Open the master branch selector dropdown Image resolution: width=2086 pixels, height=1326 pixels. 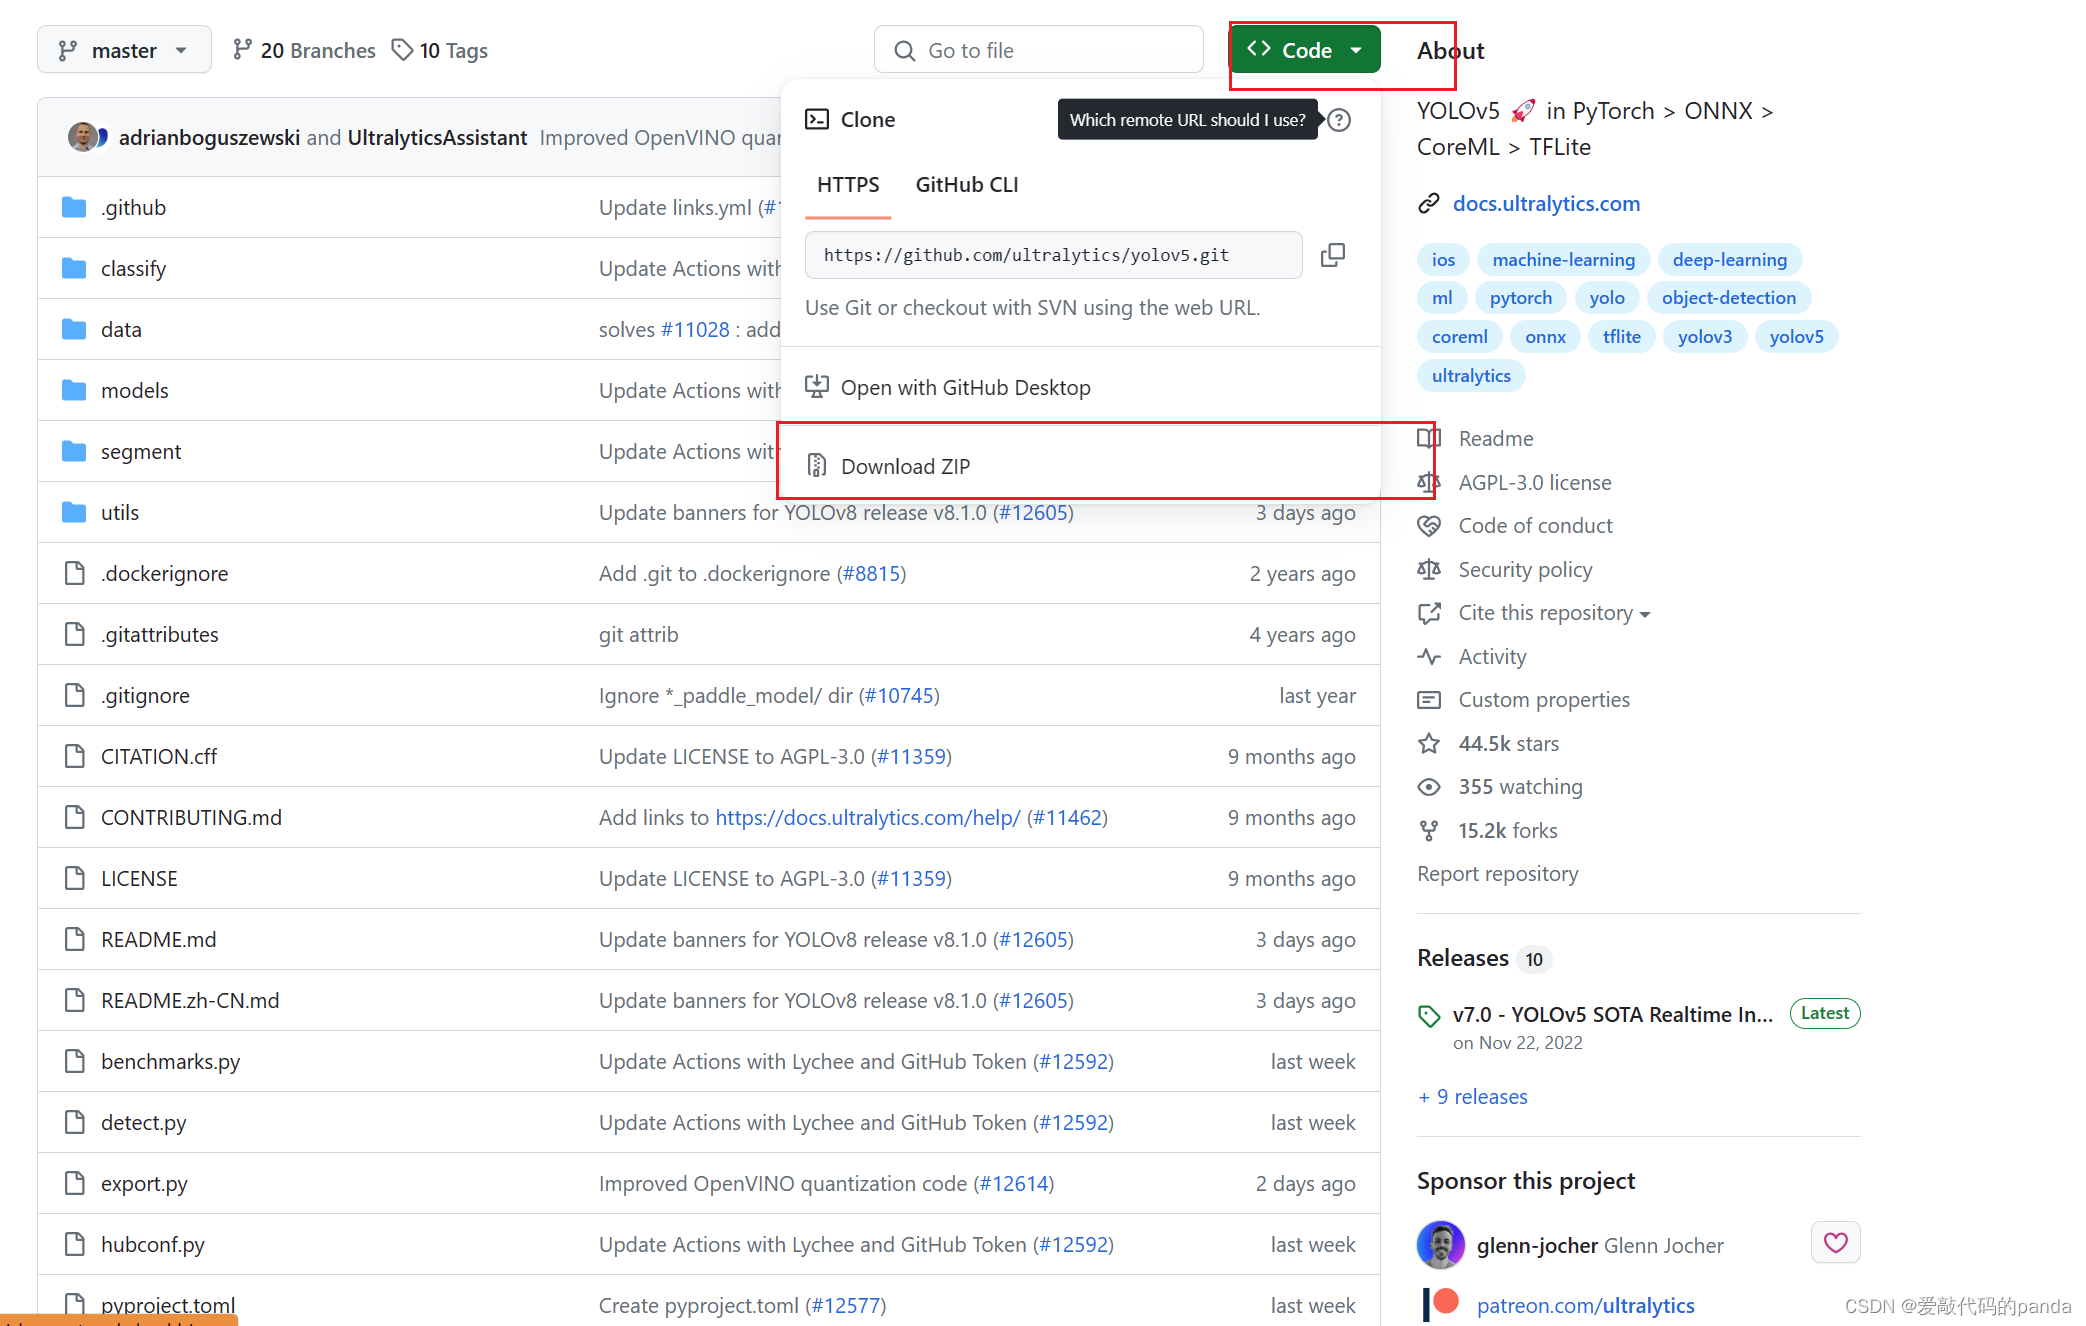point(124,50)
